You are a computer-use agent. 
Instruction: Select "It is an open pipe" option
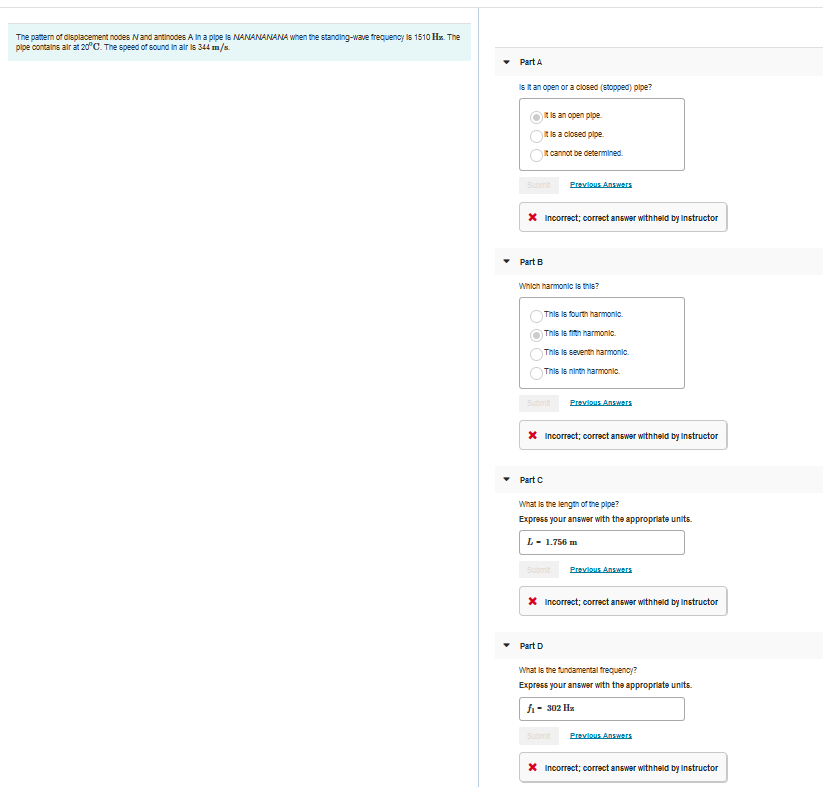pyautogui.click(x=536, y=115)
